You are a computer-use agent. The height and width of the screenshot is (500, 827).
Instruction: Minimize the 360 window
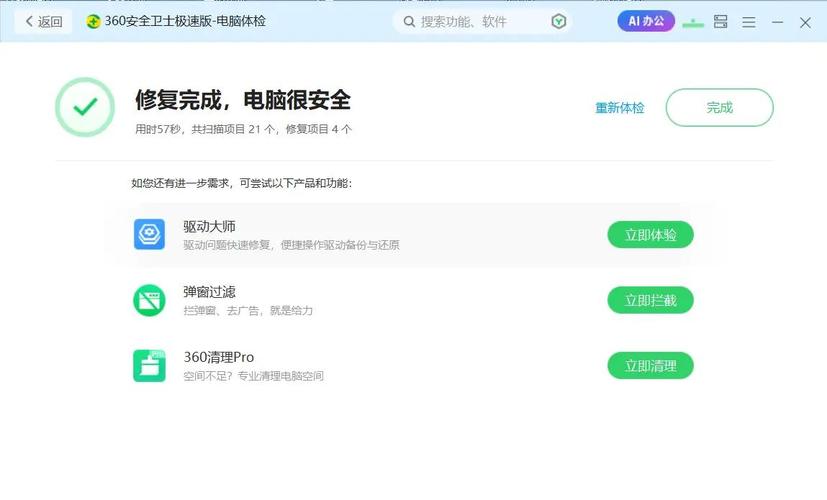point(777,22)
